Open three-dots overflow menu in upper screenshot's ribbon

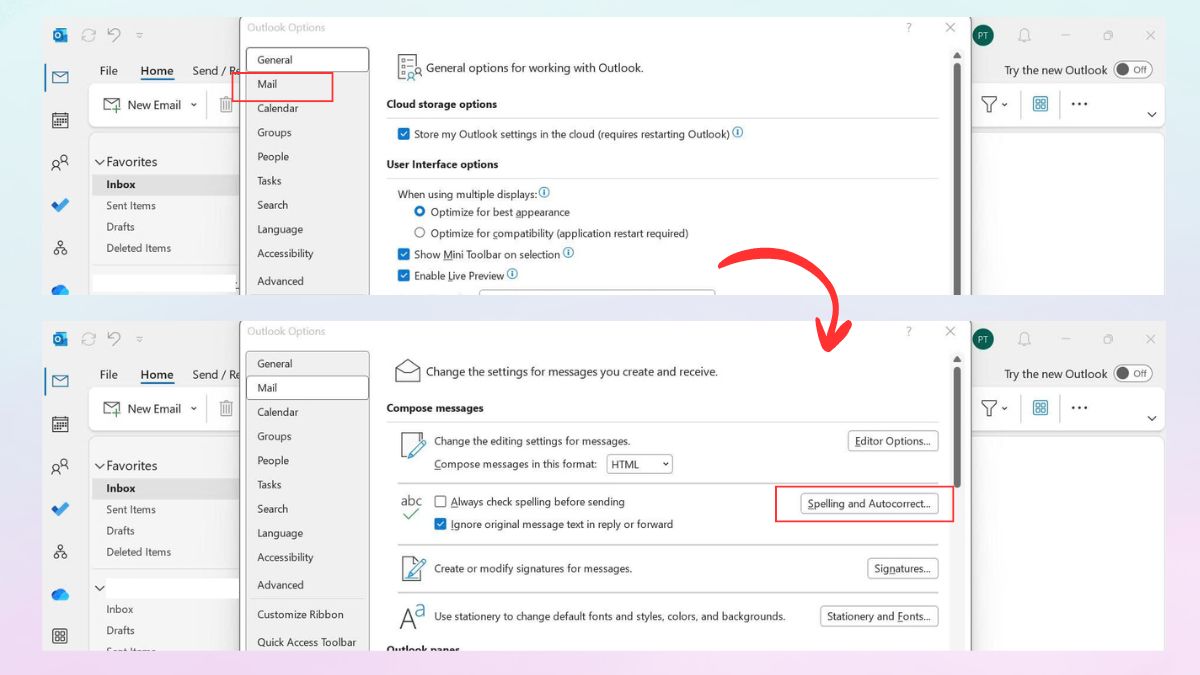click(x=1079, y=104)
